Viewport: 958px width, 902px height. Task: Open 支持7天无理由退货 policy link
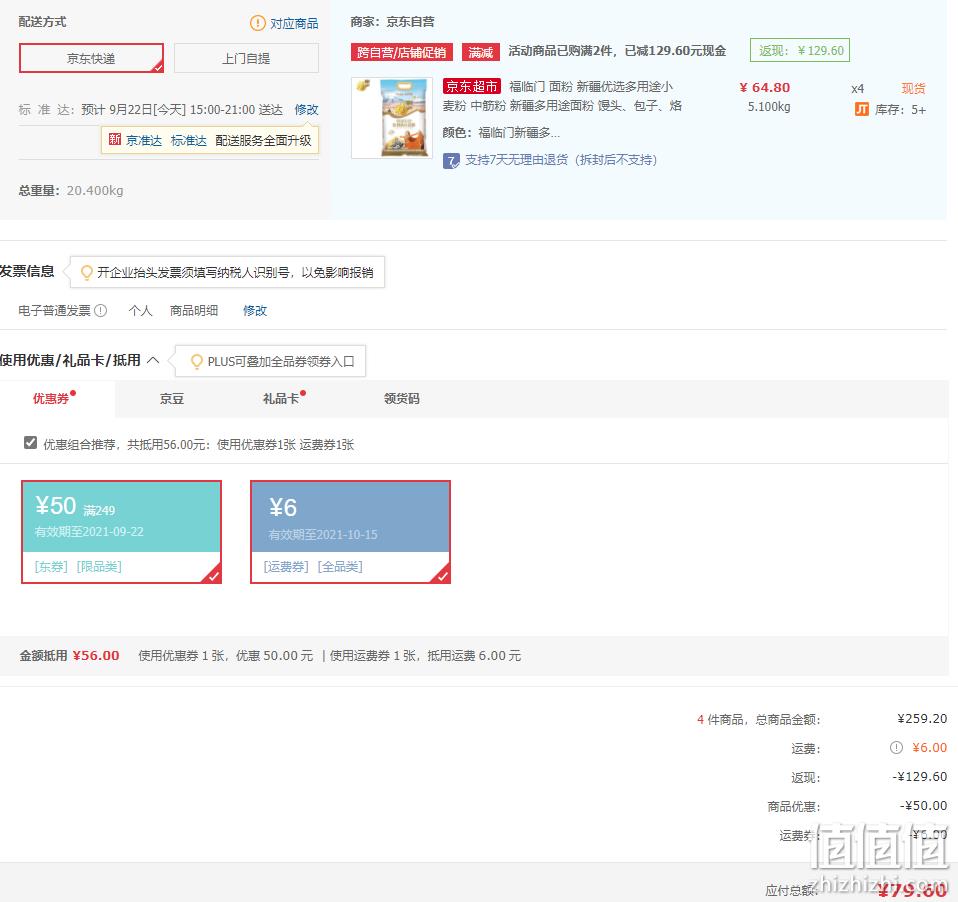pyautogui.click(x=561, y=160)
